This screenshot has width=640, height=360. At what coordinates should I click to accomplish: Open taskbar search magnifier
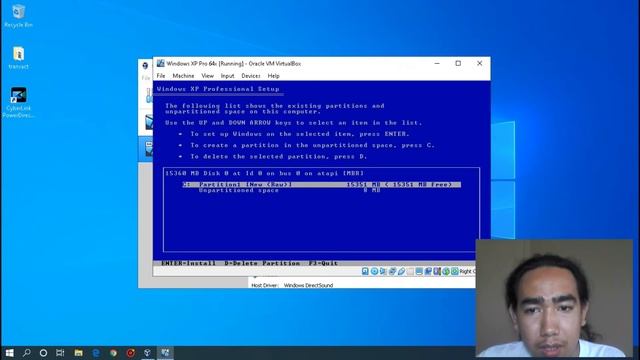pyautogui.click(x=27, y=353)
